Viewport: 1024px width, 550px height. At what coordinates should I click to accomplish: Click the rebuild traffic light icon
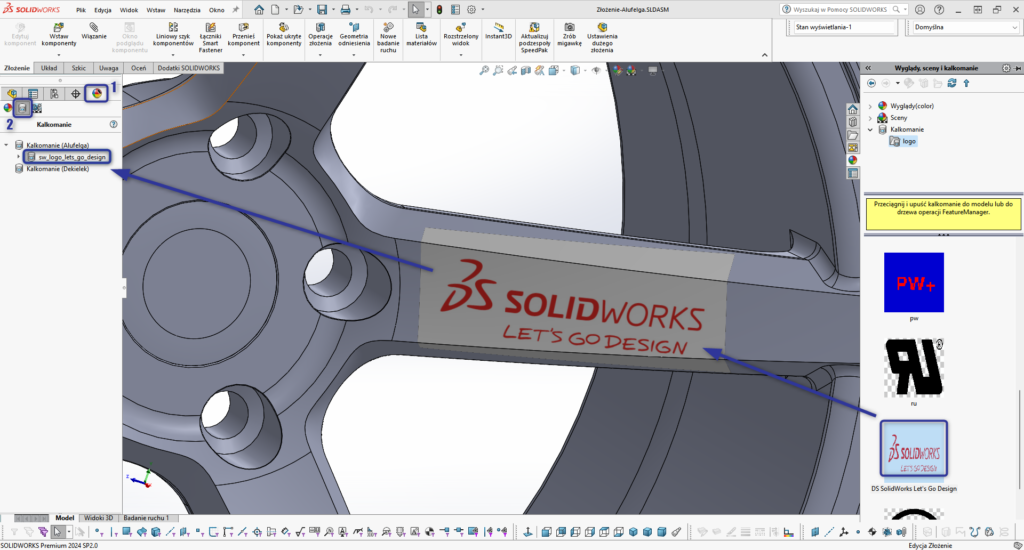point(439,9)
